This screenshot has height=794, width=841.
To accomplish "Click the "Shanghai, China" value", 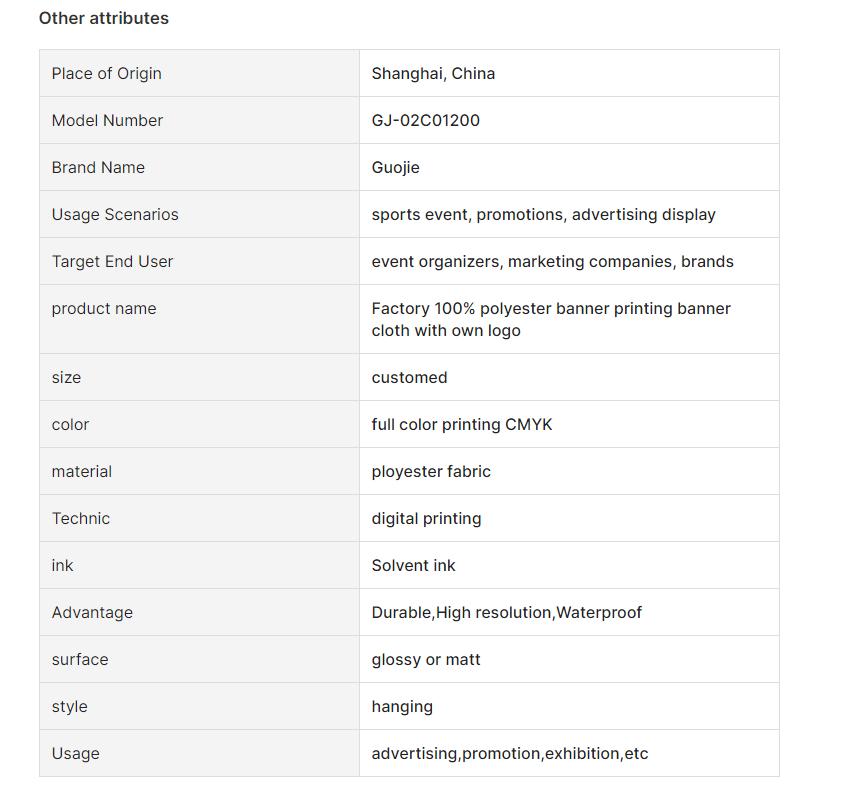I will point(433,73).
